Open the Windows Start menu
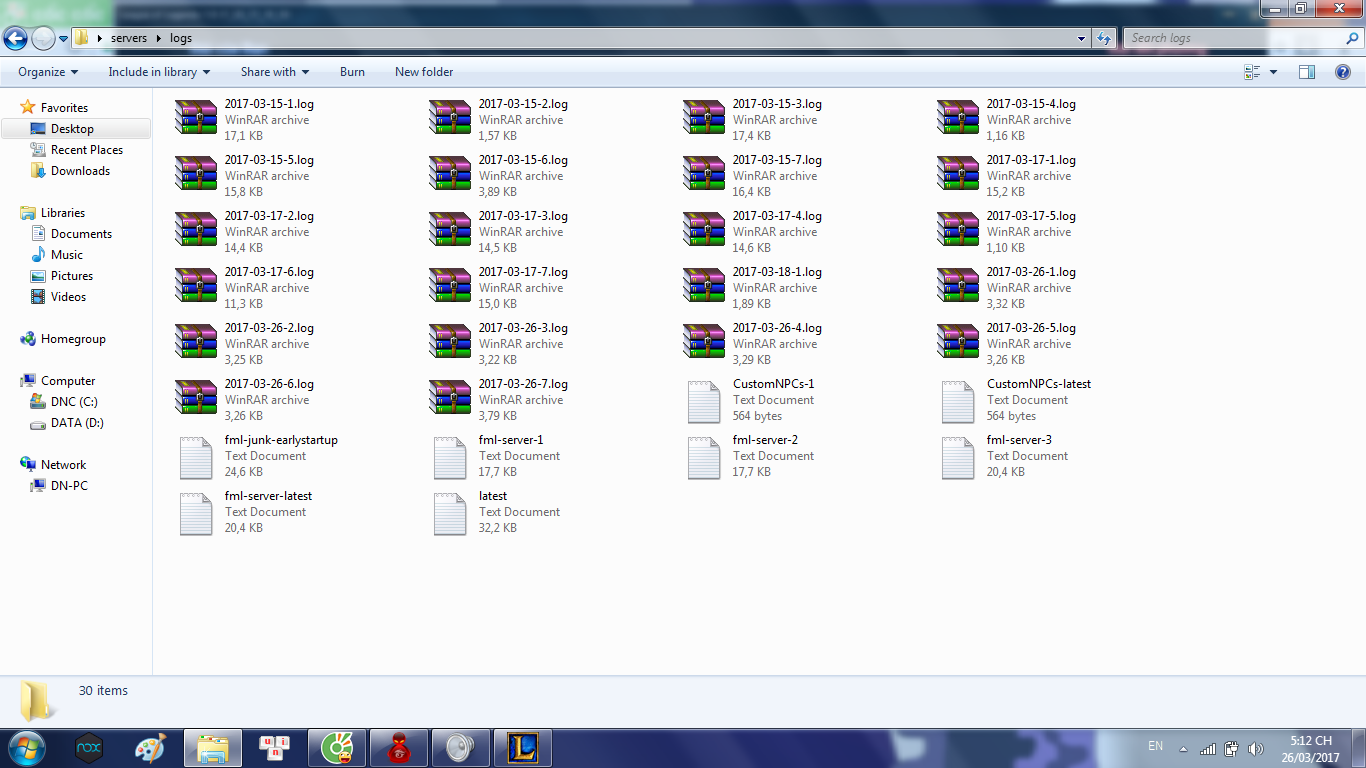Image resolution: width=1366 pixels, height=768 pixels. pos(26,747)
